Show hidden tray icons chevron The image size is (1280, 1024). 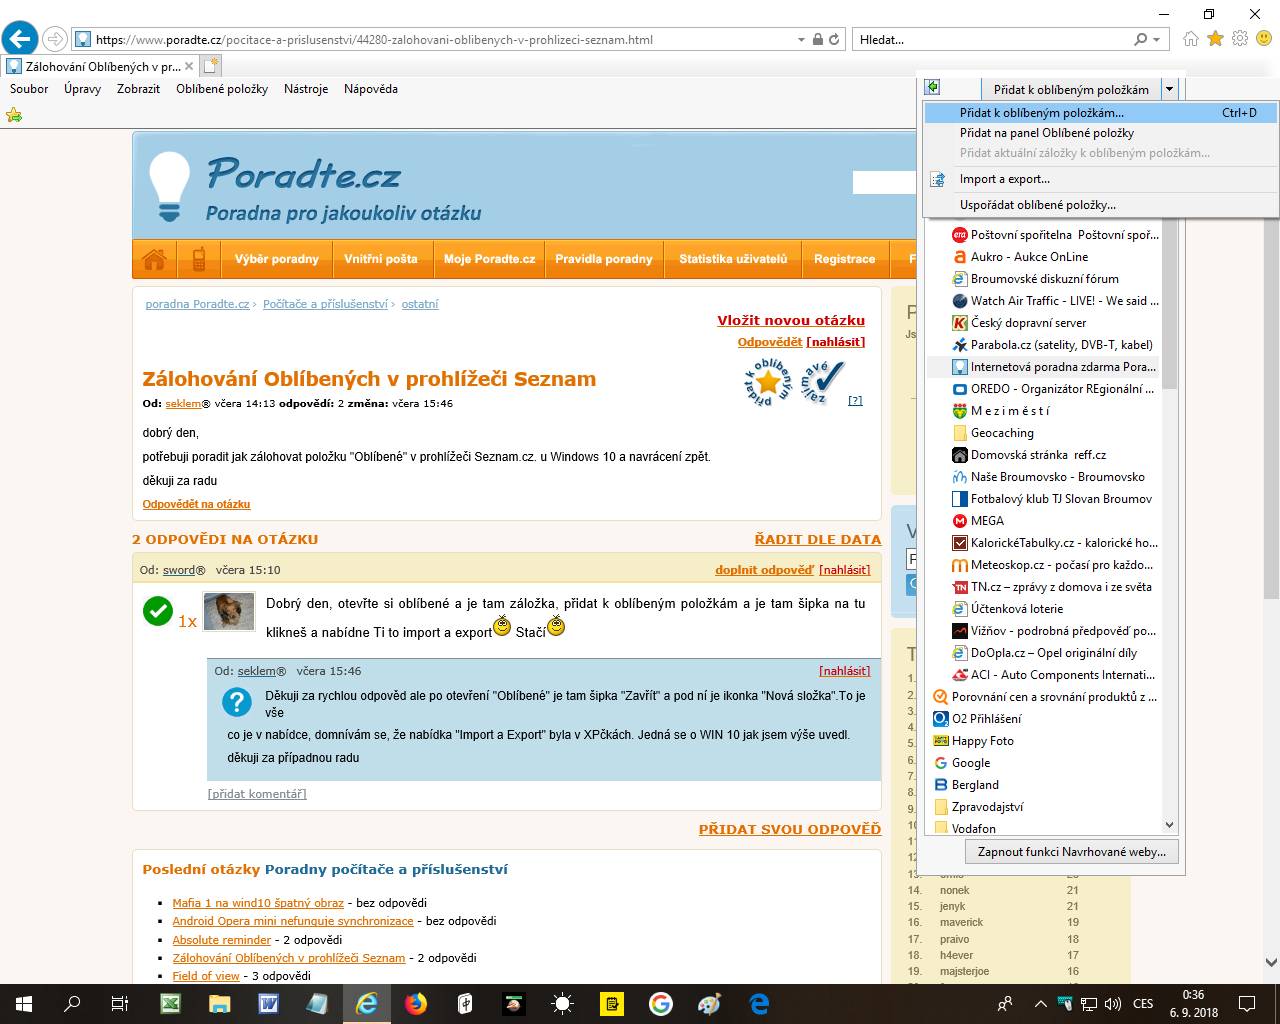(1040, 1004)
